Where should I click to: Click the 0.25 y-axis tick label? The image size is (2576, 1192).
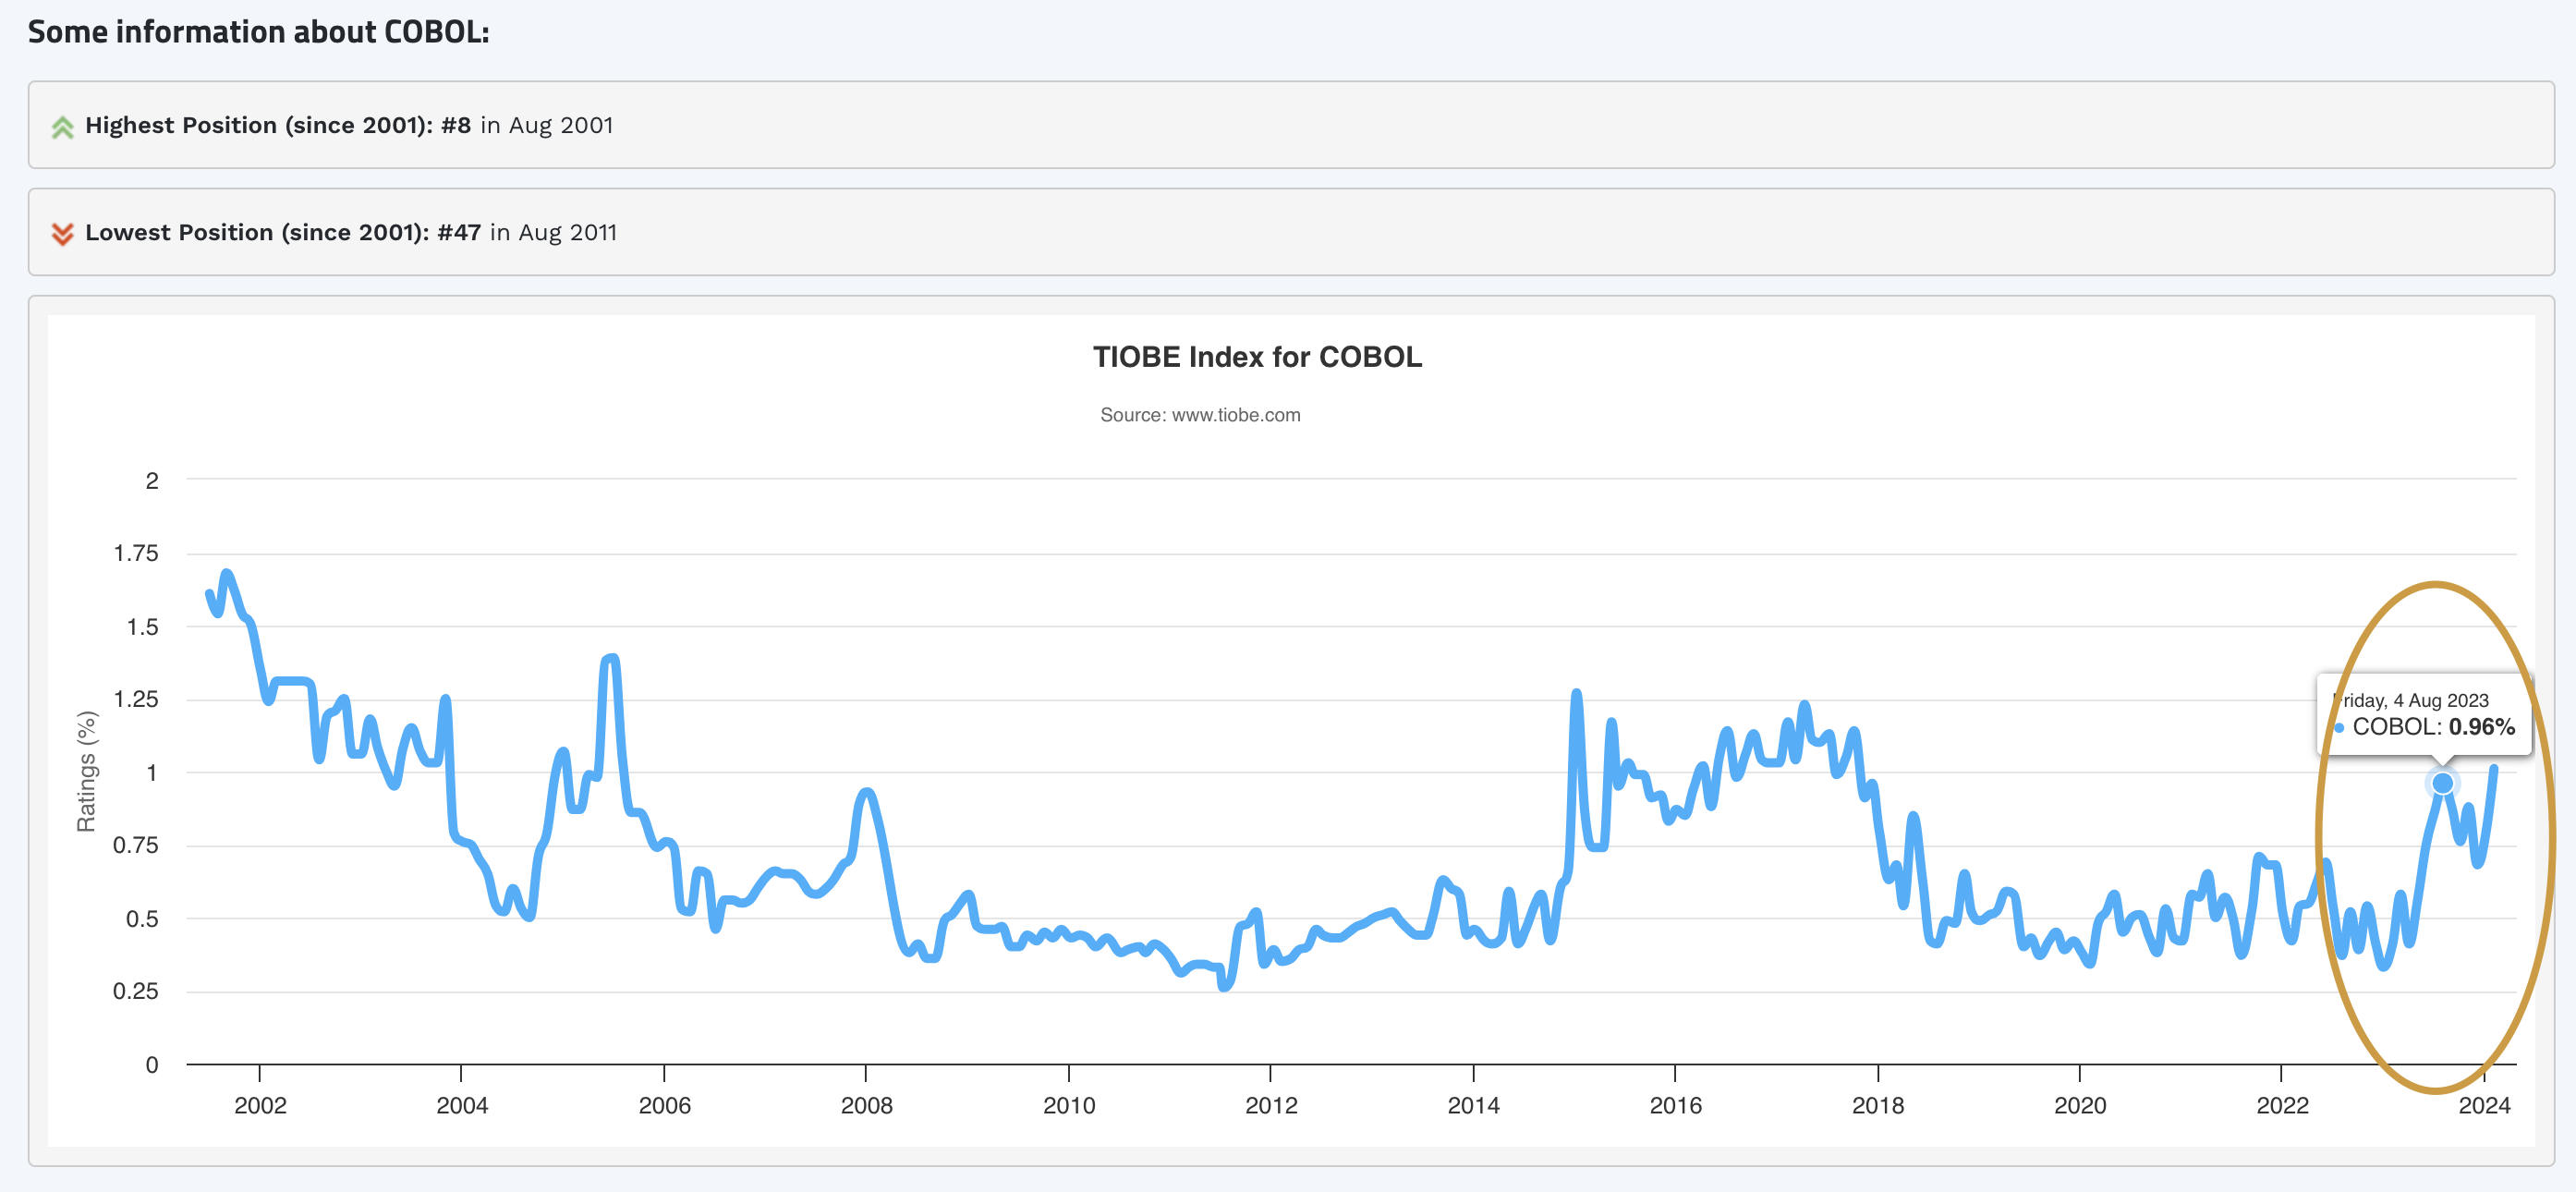[136, 991]
